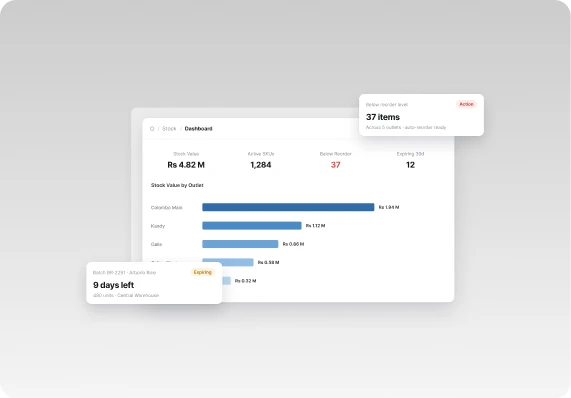Select the '9 days left' heading
Viewport: 571px width, 398px height.
[x=114, y=285]
